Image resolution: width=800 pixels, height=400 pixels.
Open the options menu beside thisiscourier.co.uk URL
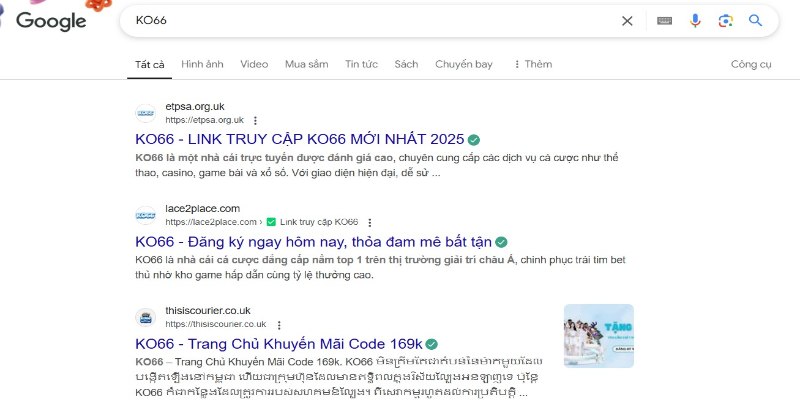pos(279,324)
